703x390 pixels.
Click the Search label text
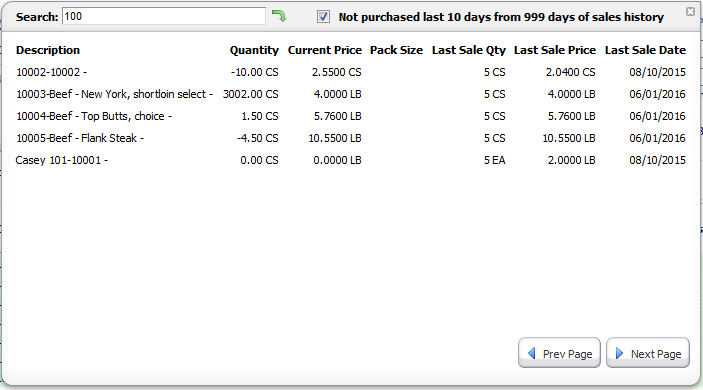click(x=37, y=17)
